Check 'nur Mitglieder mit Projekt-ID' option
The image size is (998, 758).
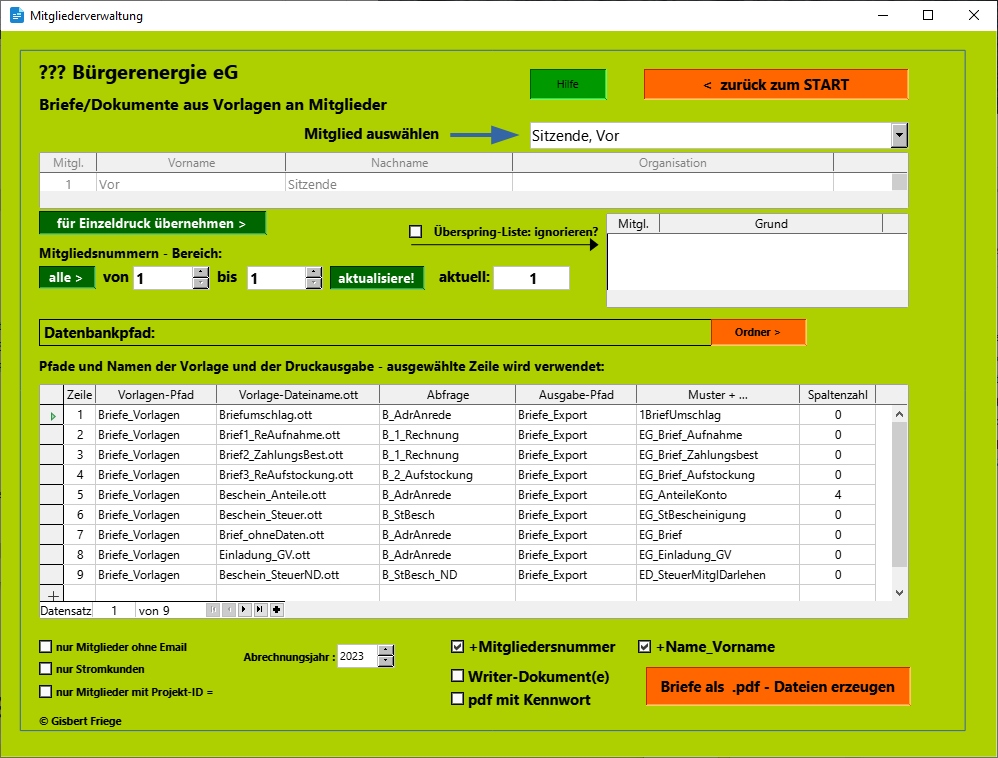coord(45,692)
